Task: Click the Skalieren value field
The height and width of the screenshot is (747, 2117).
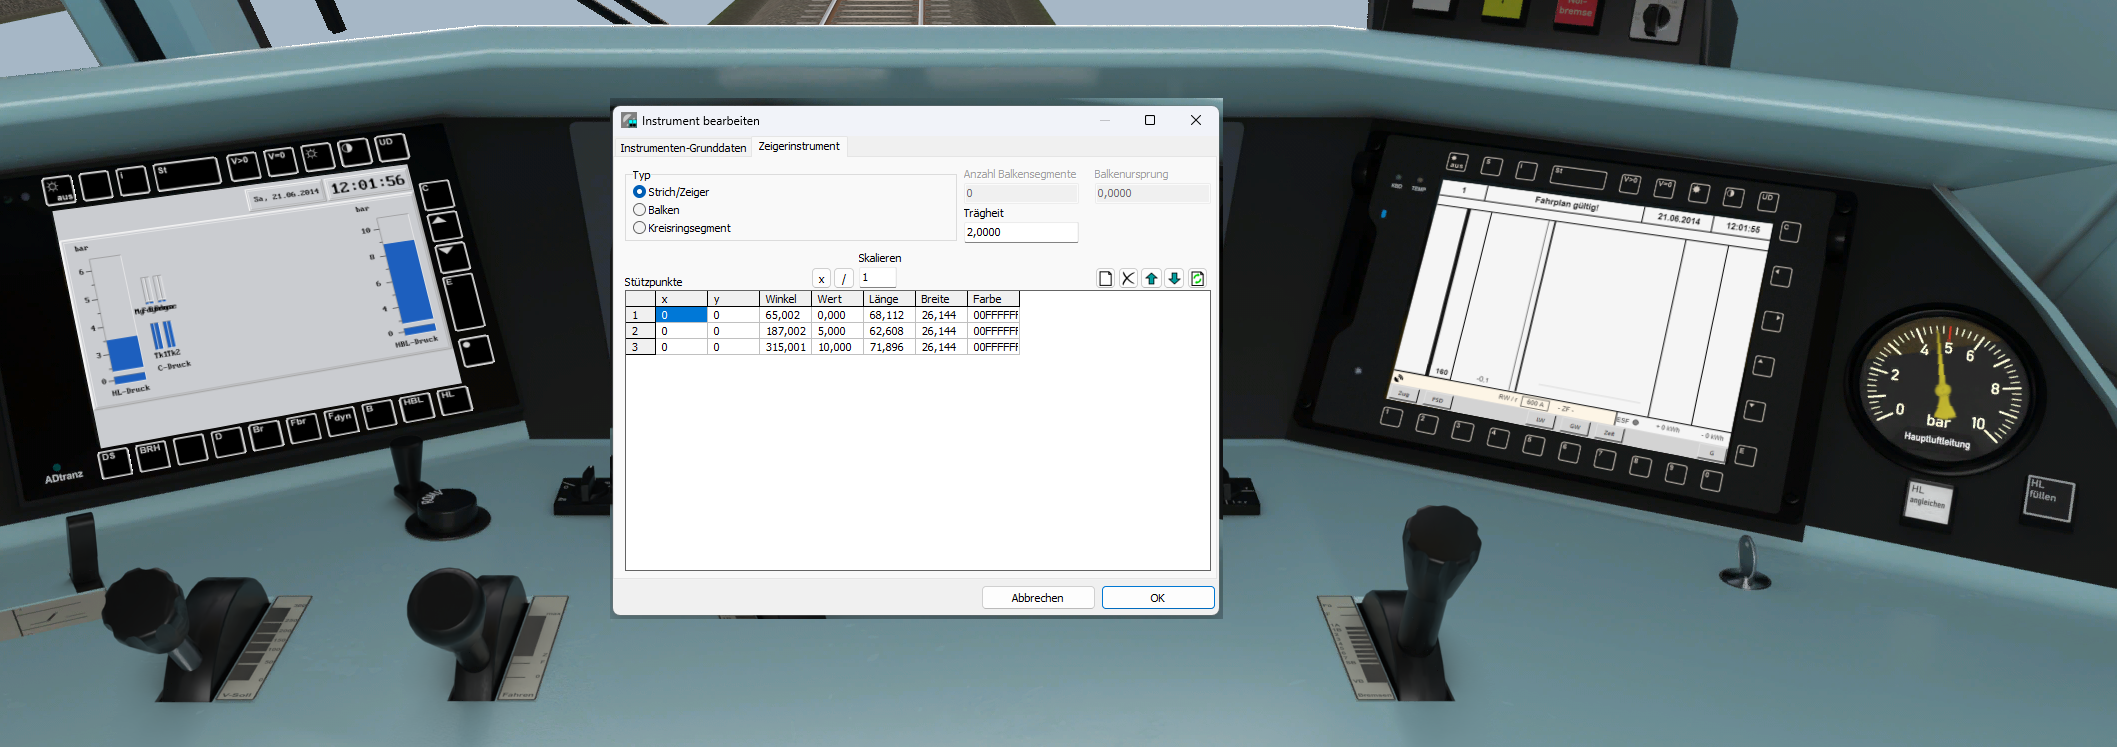Action: coord(877,278)
